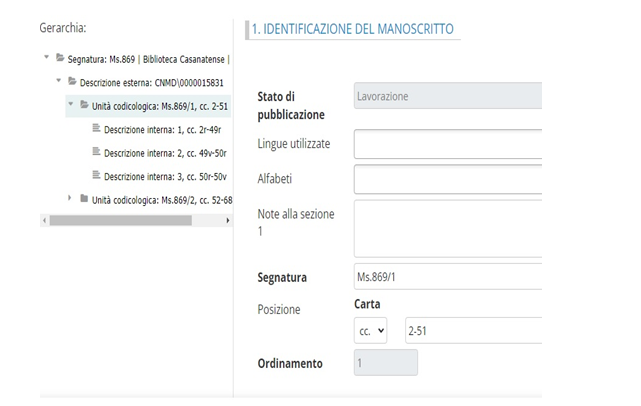
Task: Click the Lingue utilizzate field
Action: coord(447,145)
